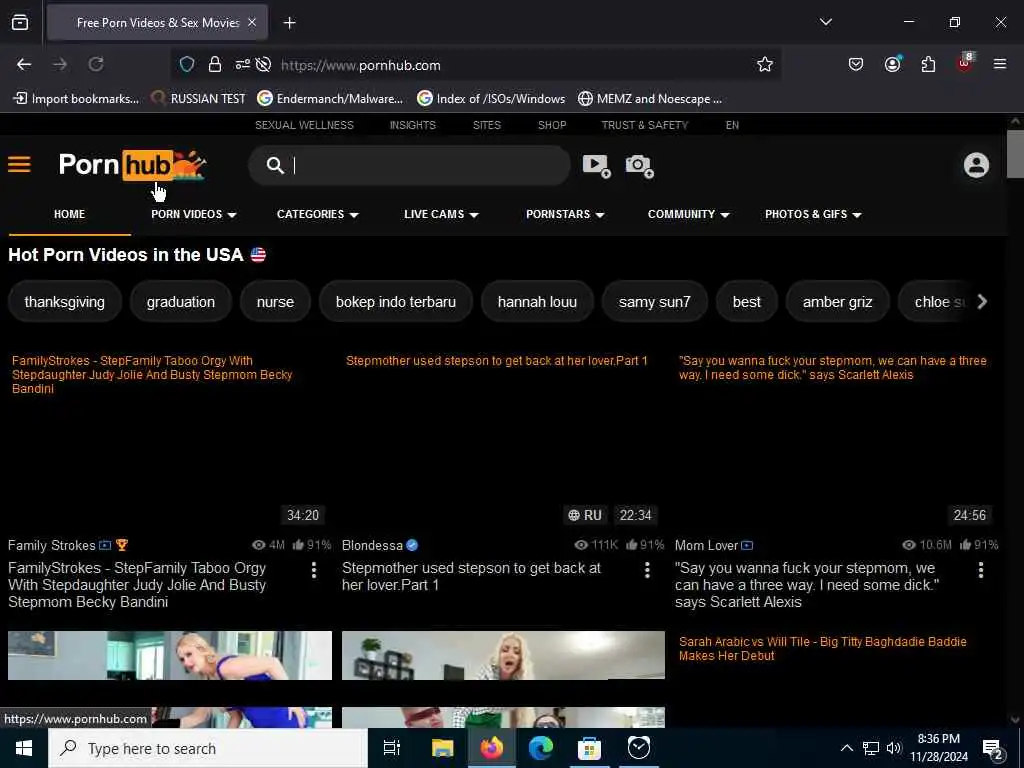The height and width of the screenshot is (768, 1024).
Task: Open Task View on the taskbar
Action: tap(392, 748)
